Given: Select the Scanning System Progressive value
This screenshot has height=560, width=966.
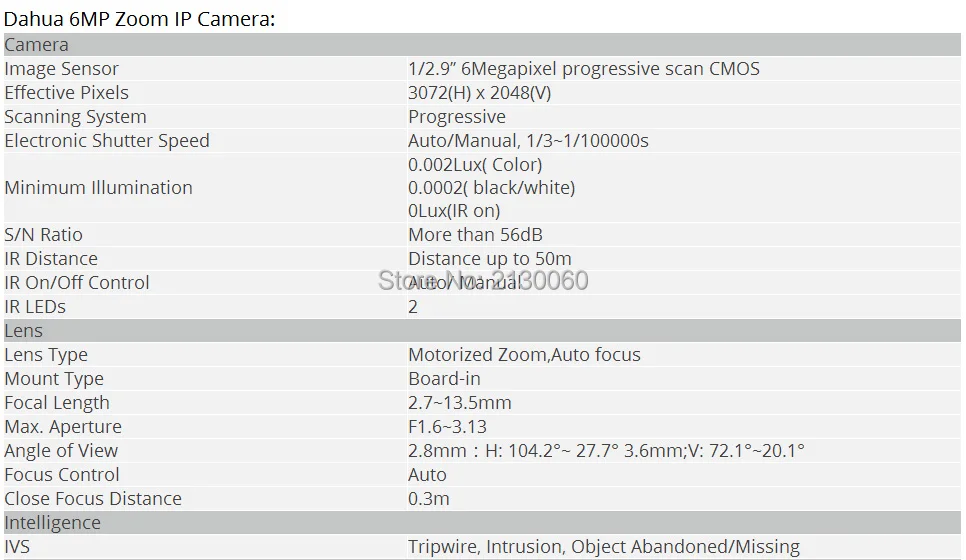Looking at the screenshot, I should [457, 116].
